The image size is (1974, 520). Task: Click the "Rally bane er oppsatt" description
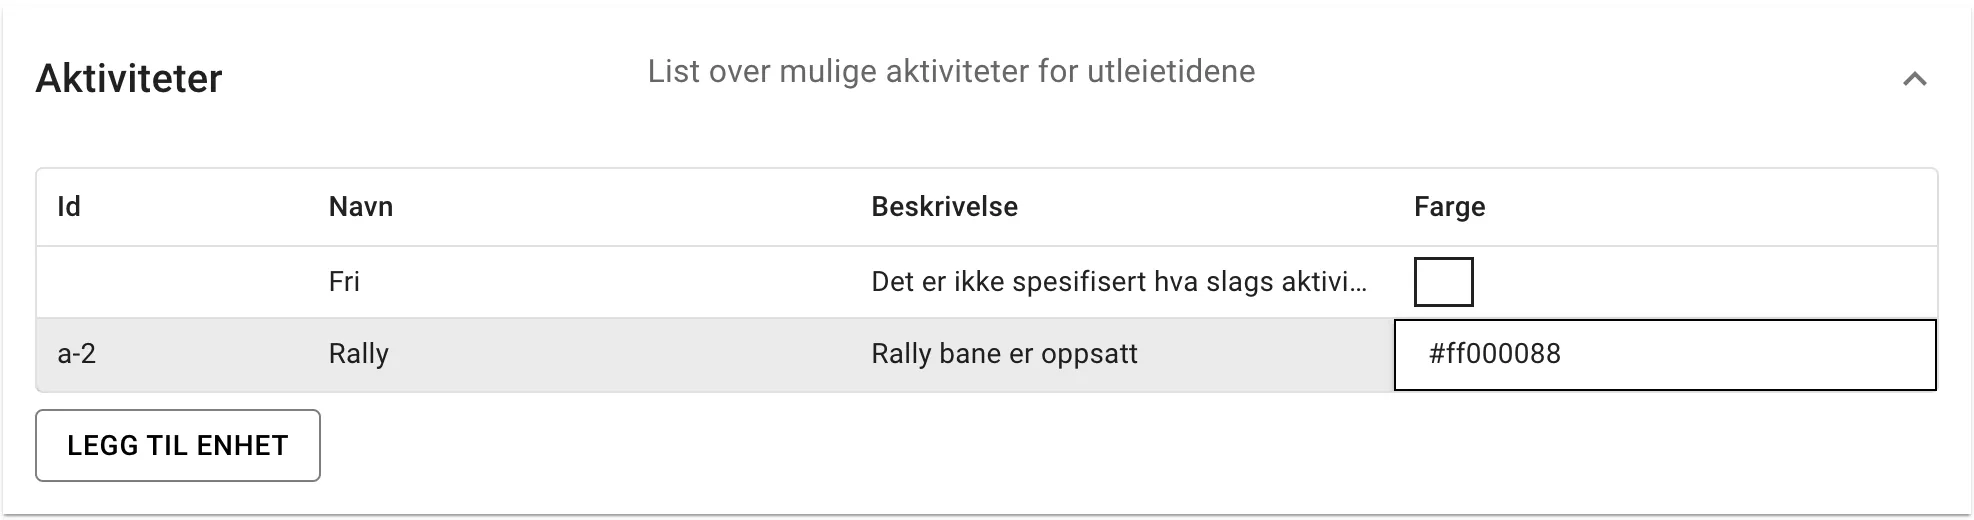(x=1004, y=354)
